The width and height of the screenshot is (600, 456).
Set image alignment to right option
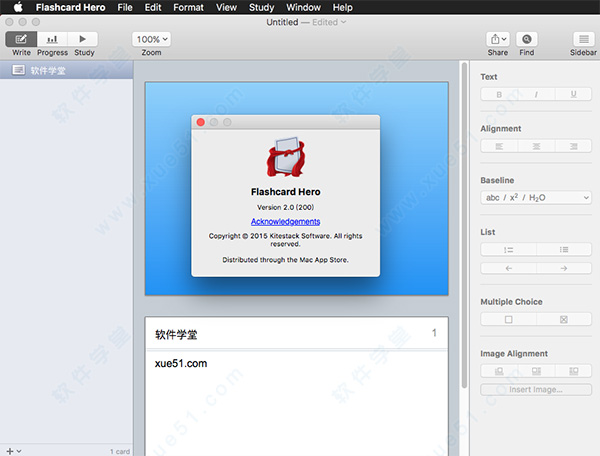coord(573,371)
